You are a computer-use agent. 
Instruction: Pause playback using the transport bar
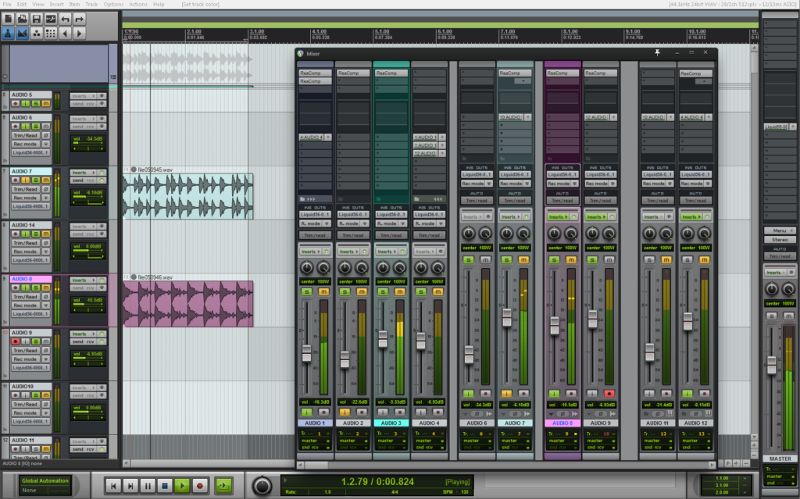pyautogui.click(x=148, y=485)
